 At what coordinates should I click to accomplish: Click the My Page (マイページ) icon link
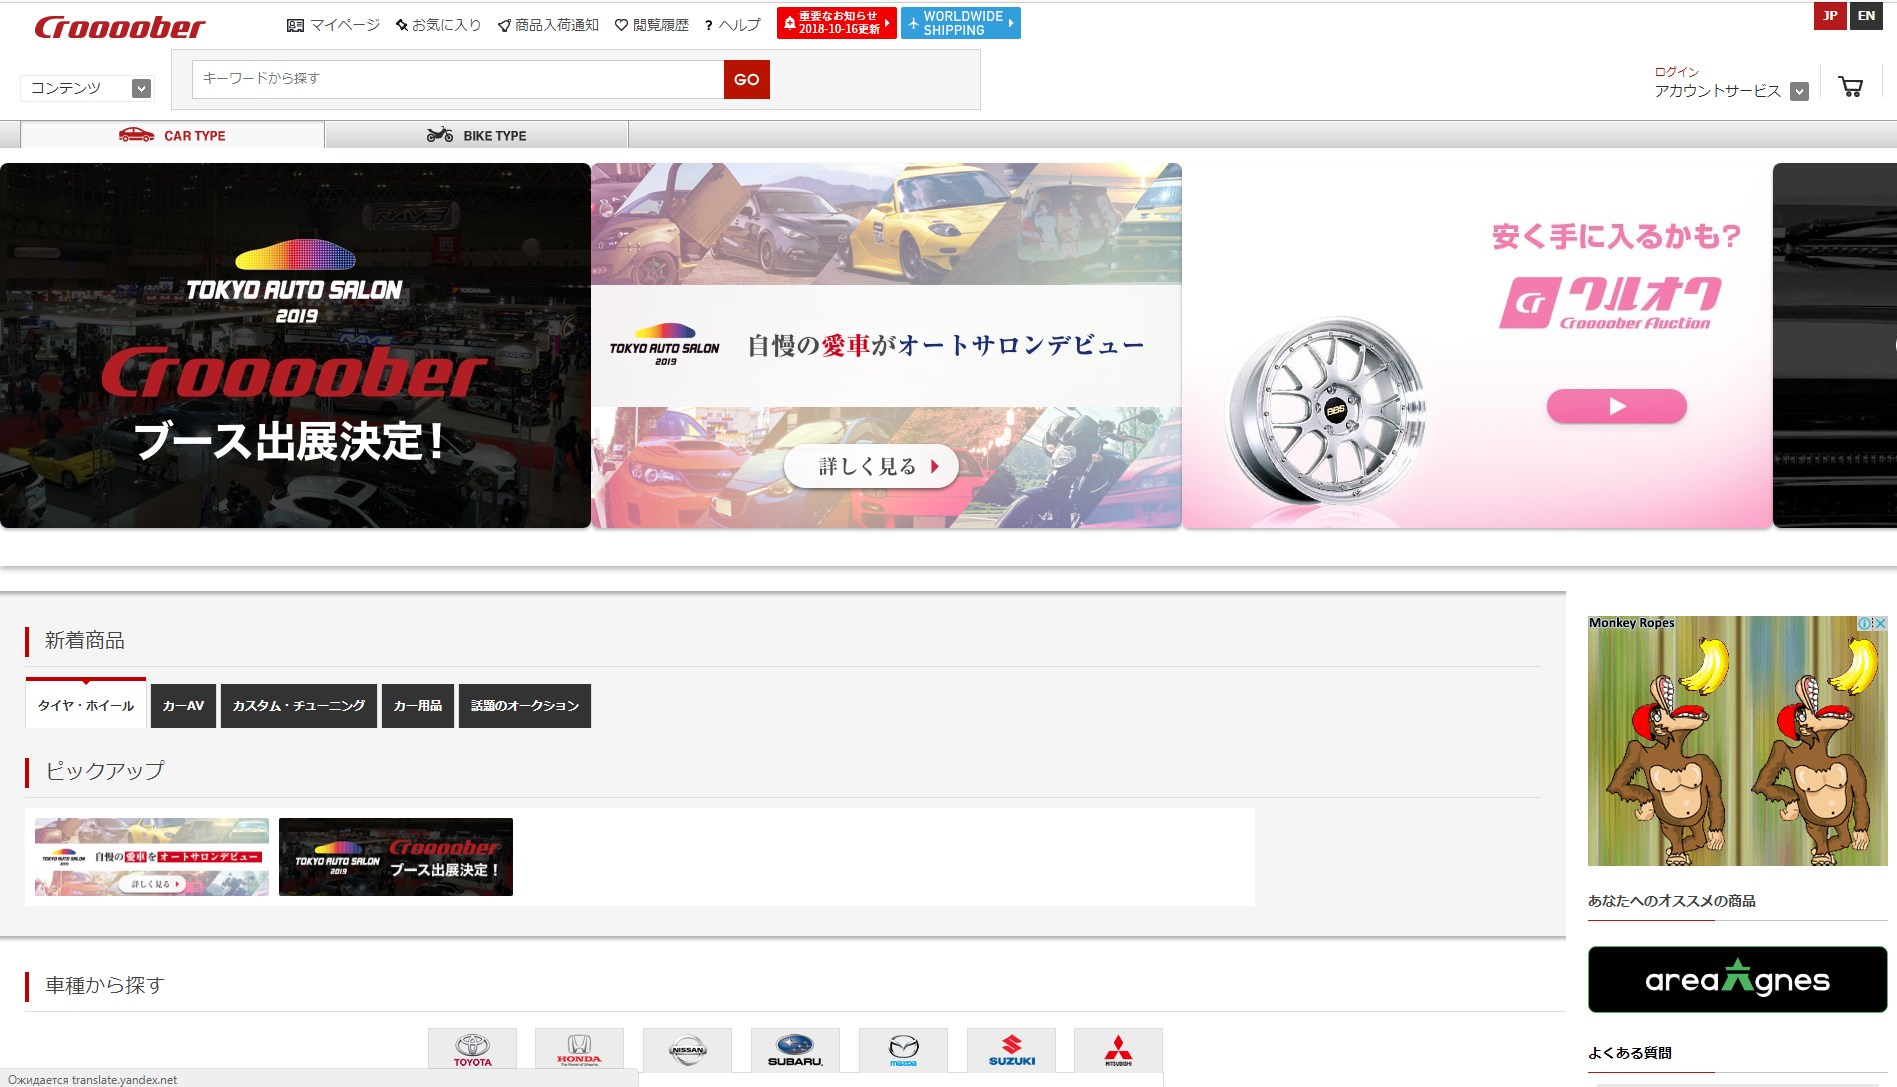pyautogui.click(x=333, y=25)
